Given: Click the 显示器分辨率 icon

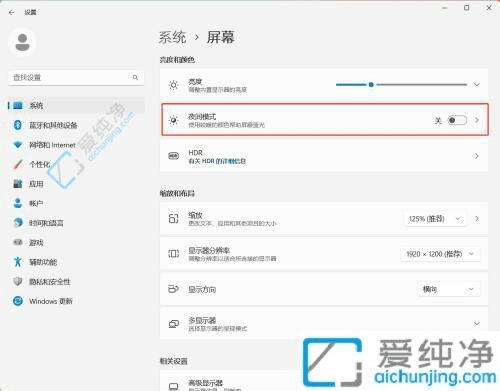Looking at the screenshot, I should [x=173, y=254].
